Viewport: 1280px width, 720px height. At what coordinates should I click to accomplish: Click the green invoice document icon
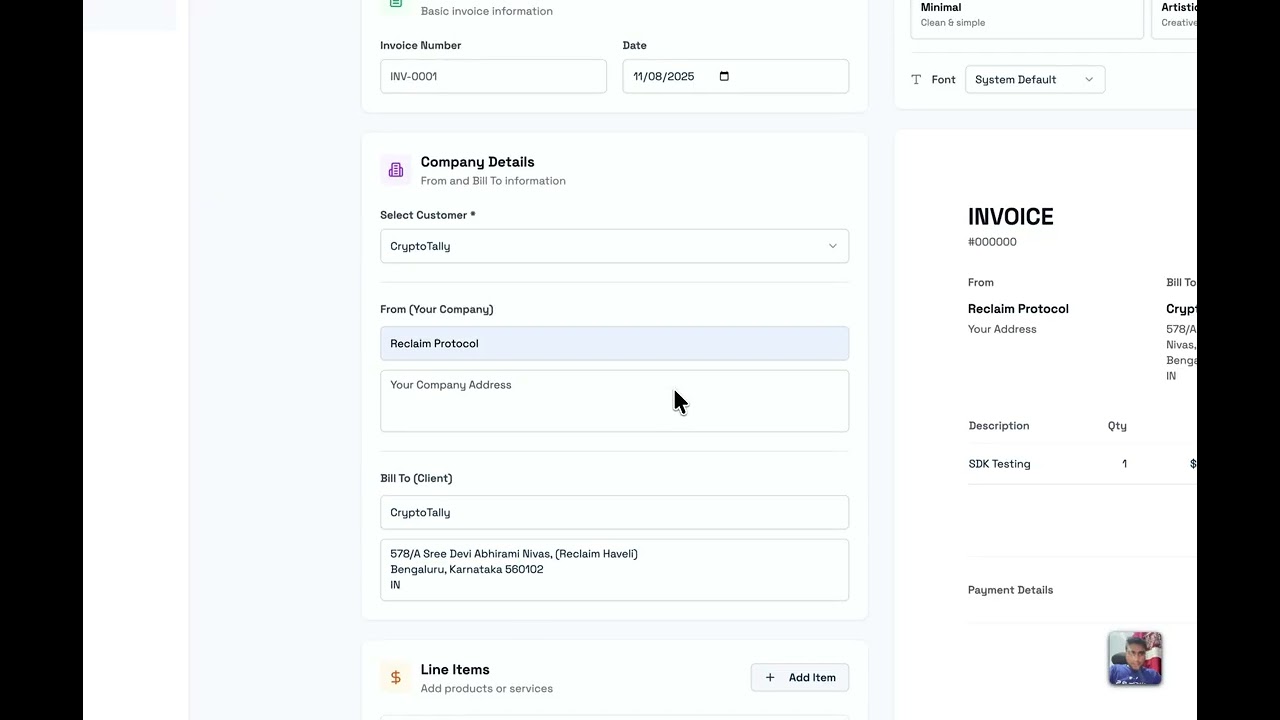click(396, 5)
